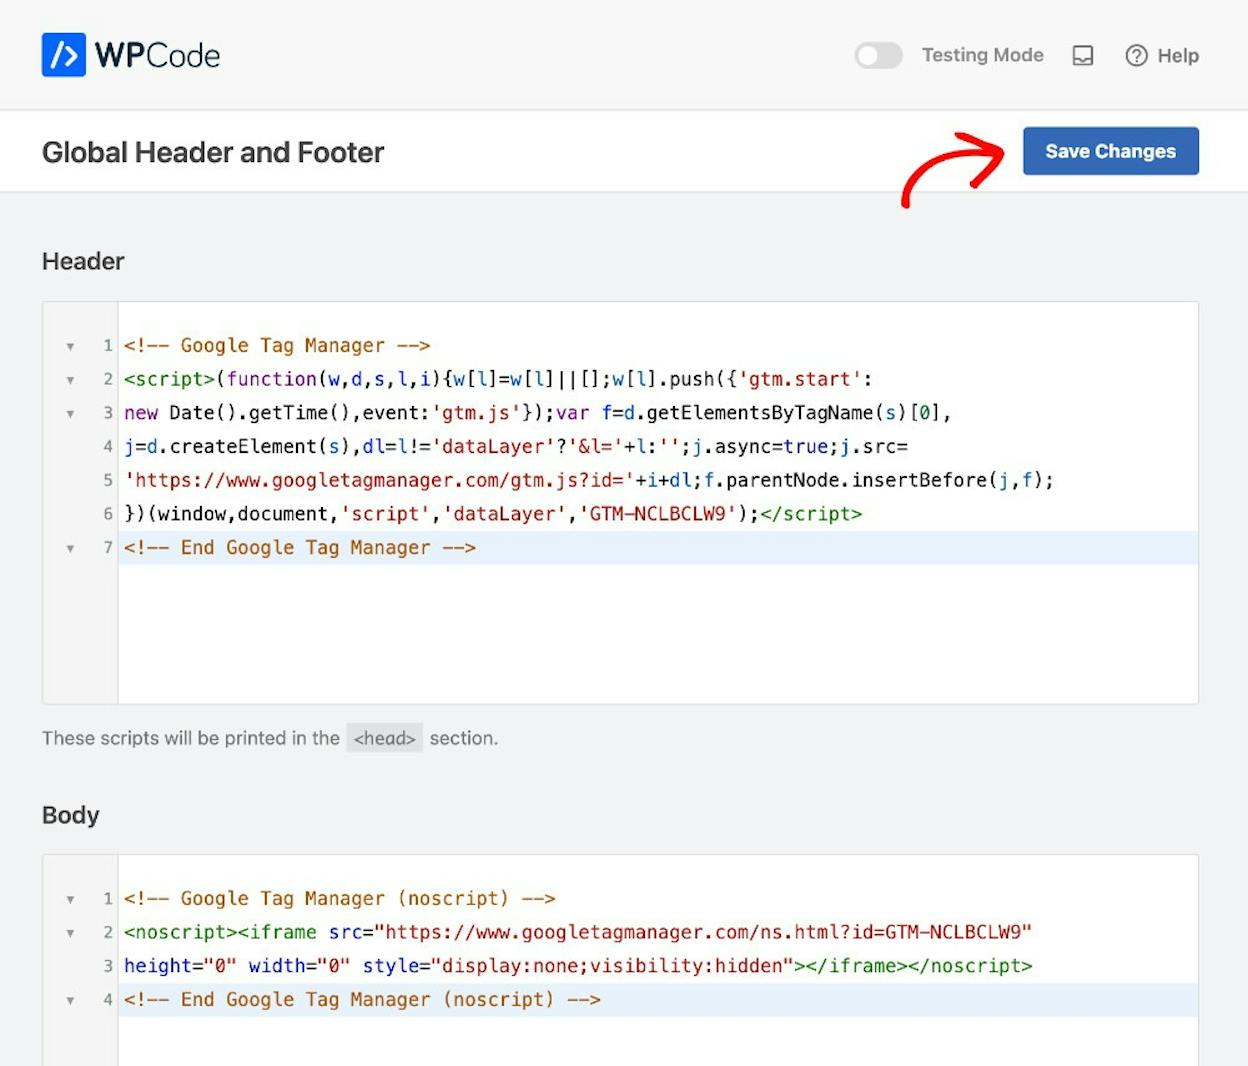Click the Help question mark icon
Screen dimensions: 1248x1066
click(1136, 56)
